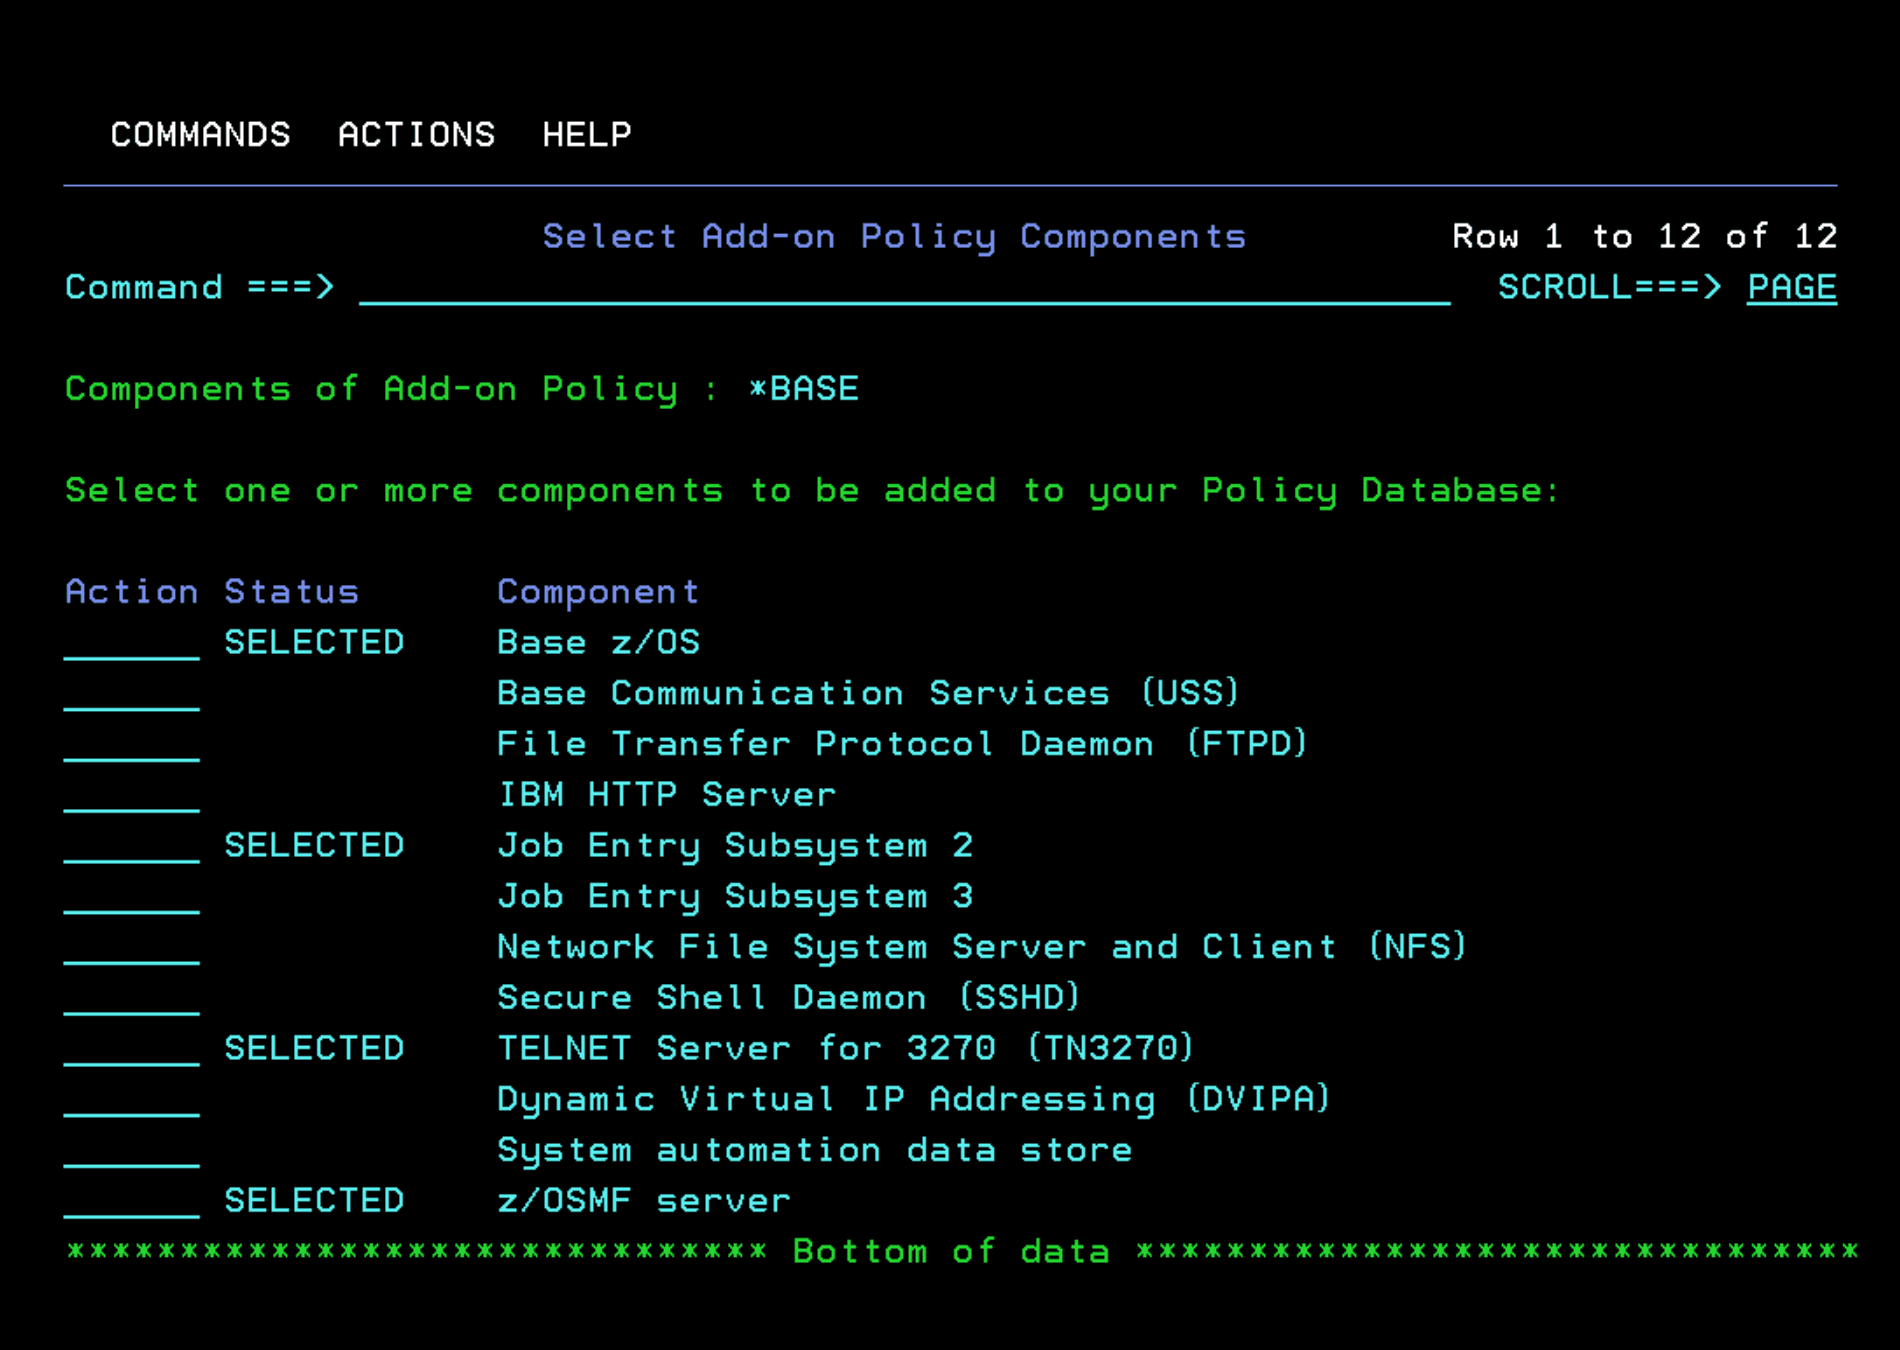
Task: Click action field for Job Entry Subsystem 3
Action: click(132, 897)
